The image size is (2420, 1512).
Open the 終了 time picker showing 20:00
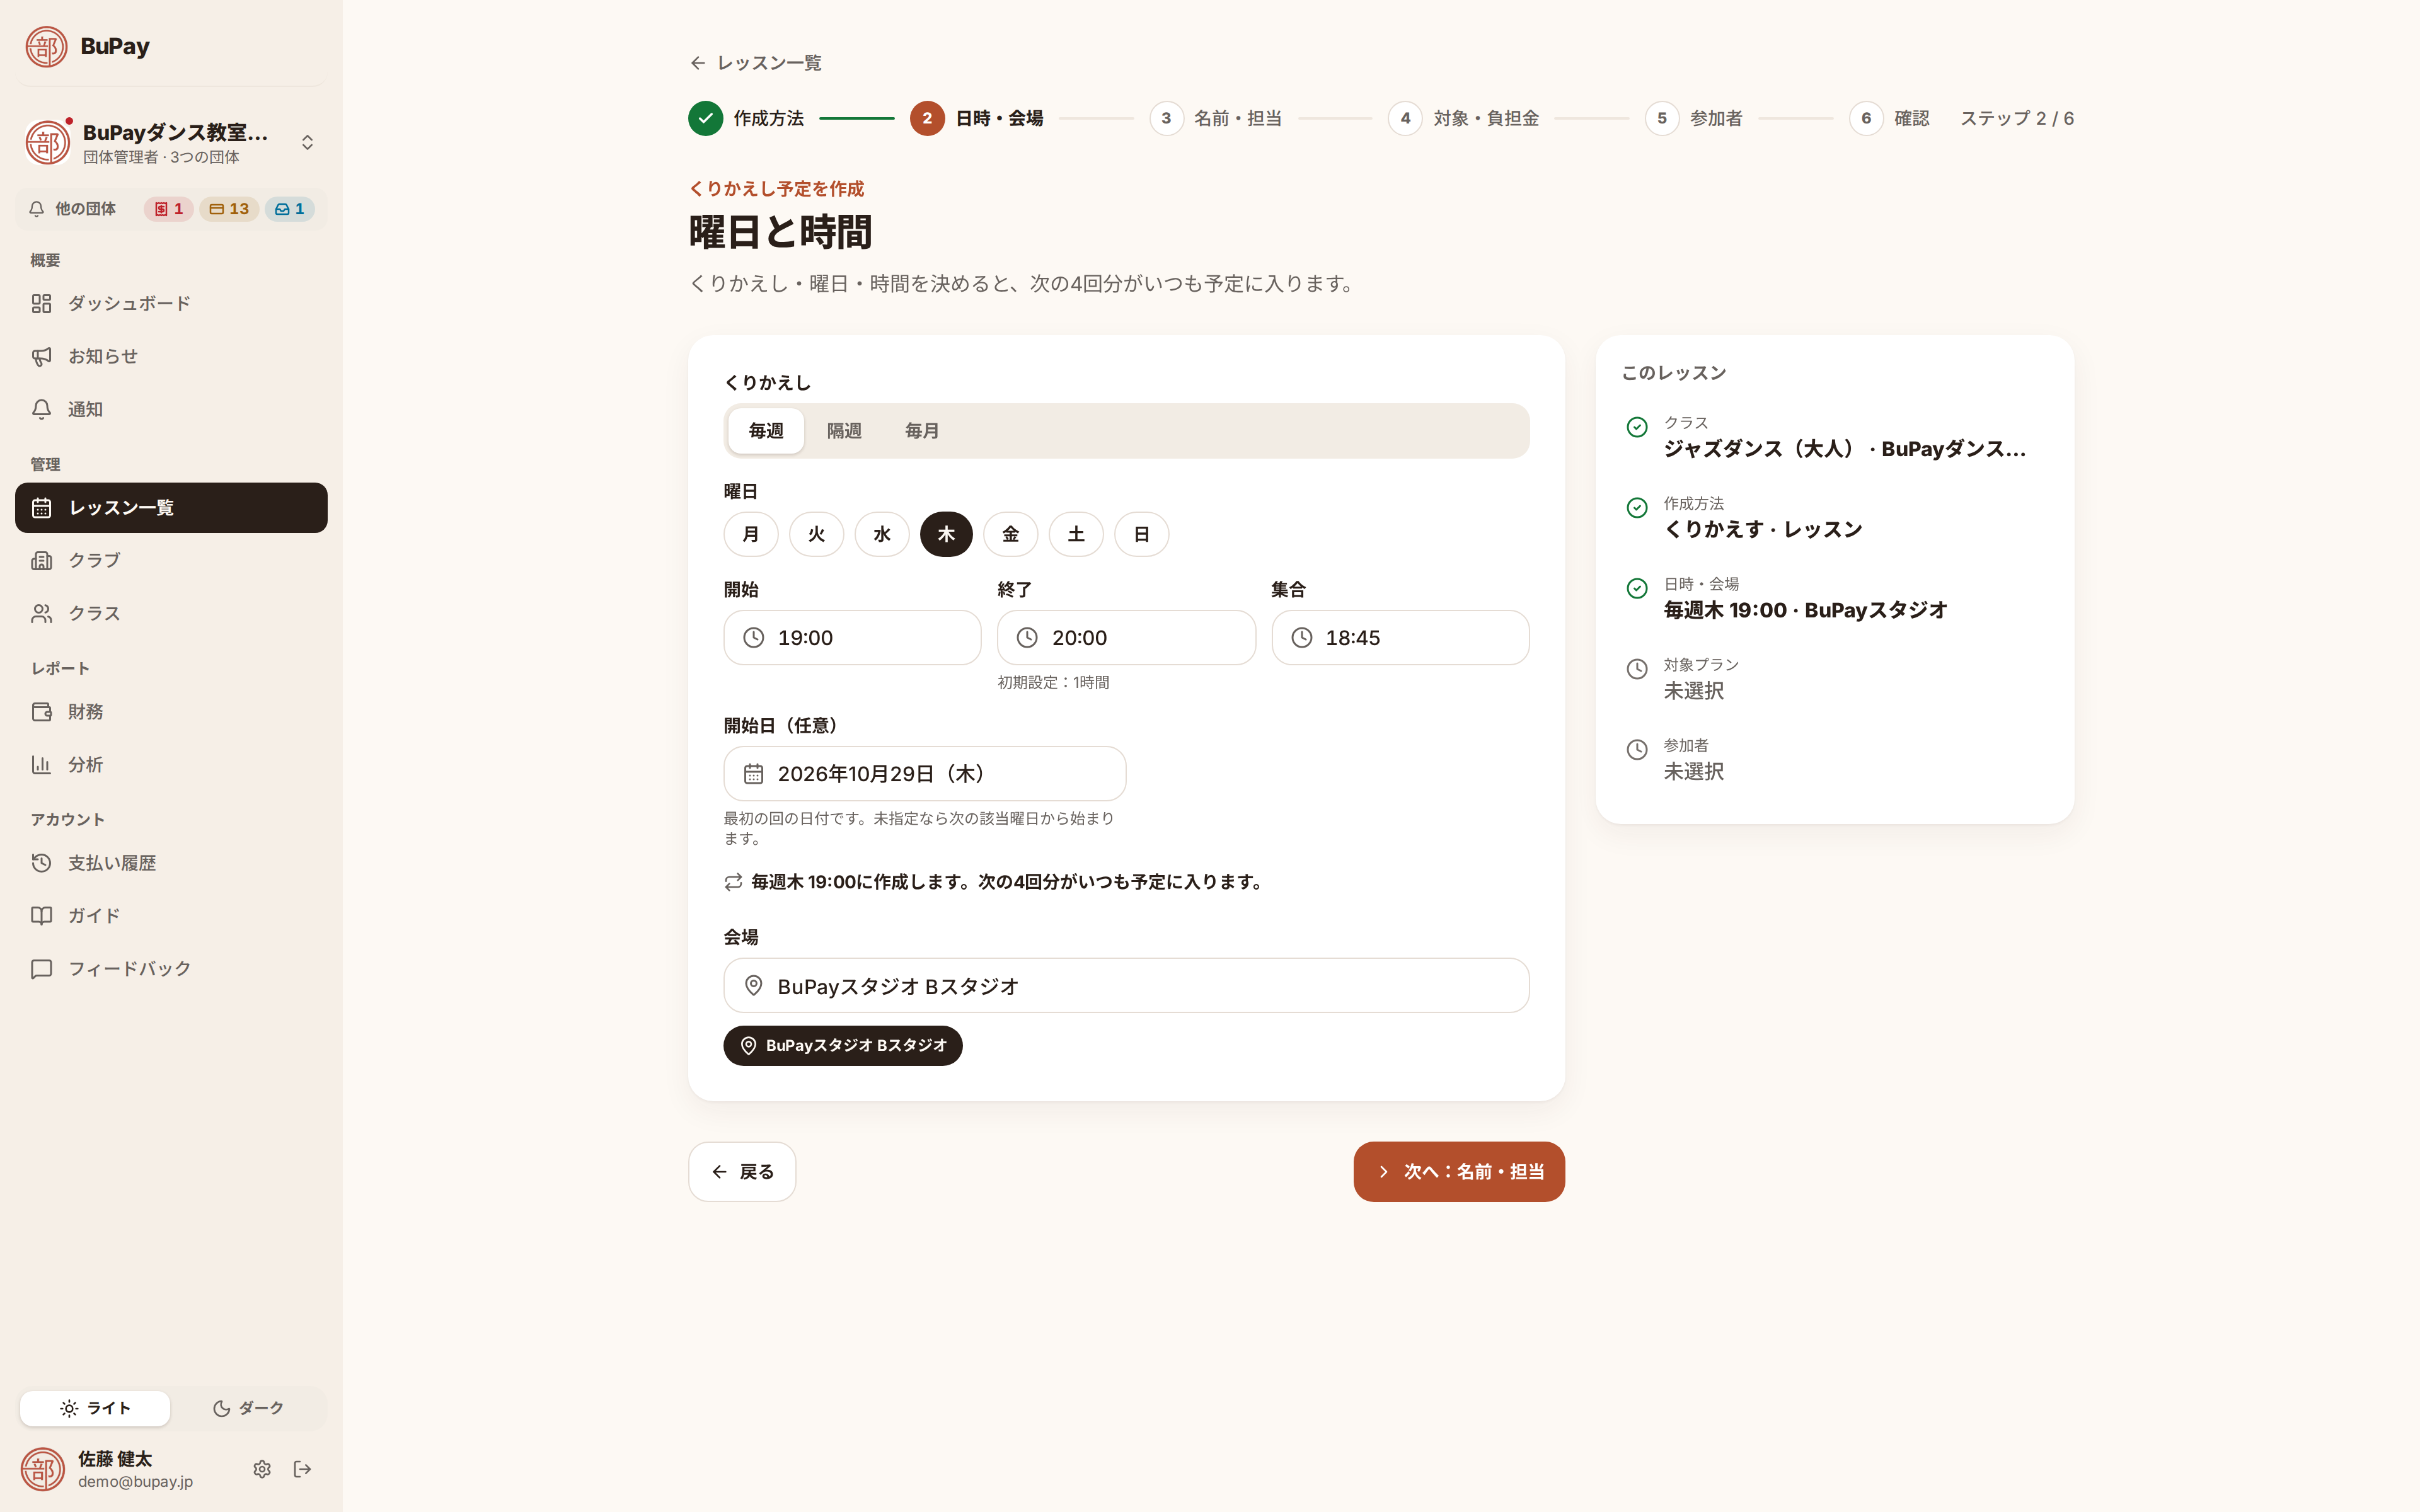click(x=1126, y=638)
